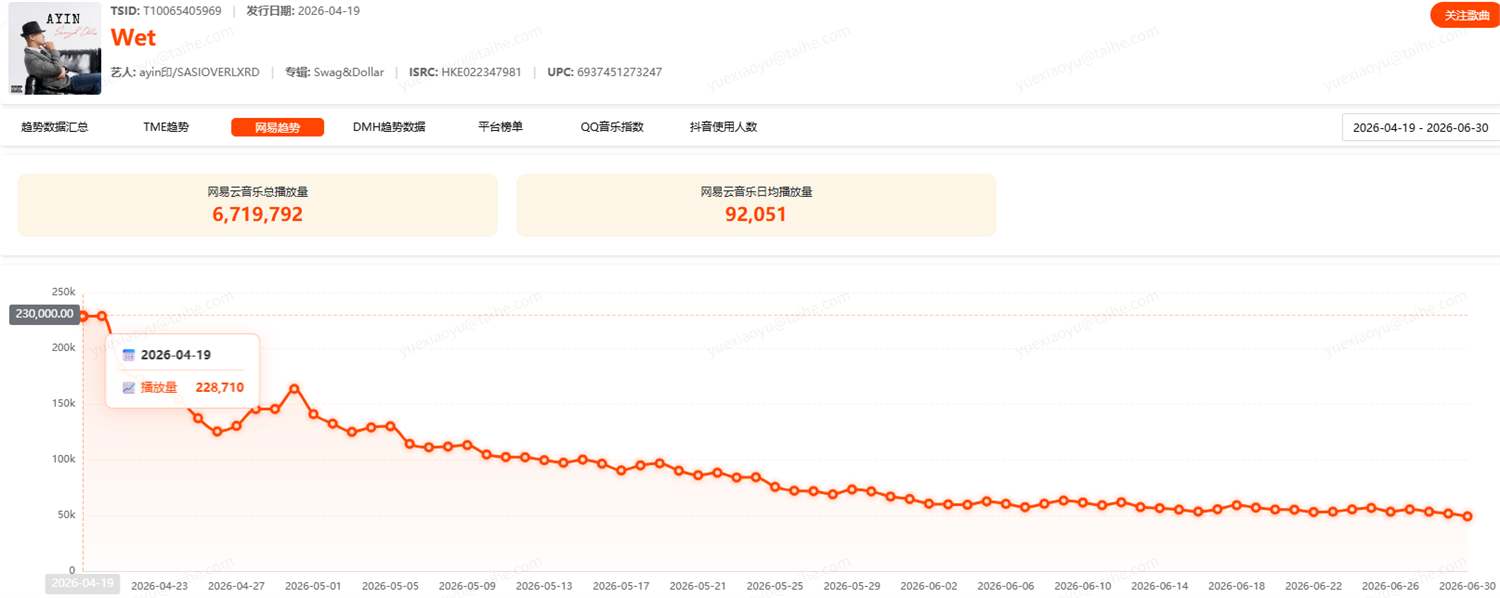Viewport: 1500px width, 598px height.
Task: Click the 250k y-axis label
Action: point(63,292)
